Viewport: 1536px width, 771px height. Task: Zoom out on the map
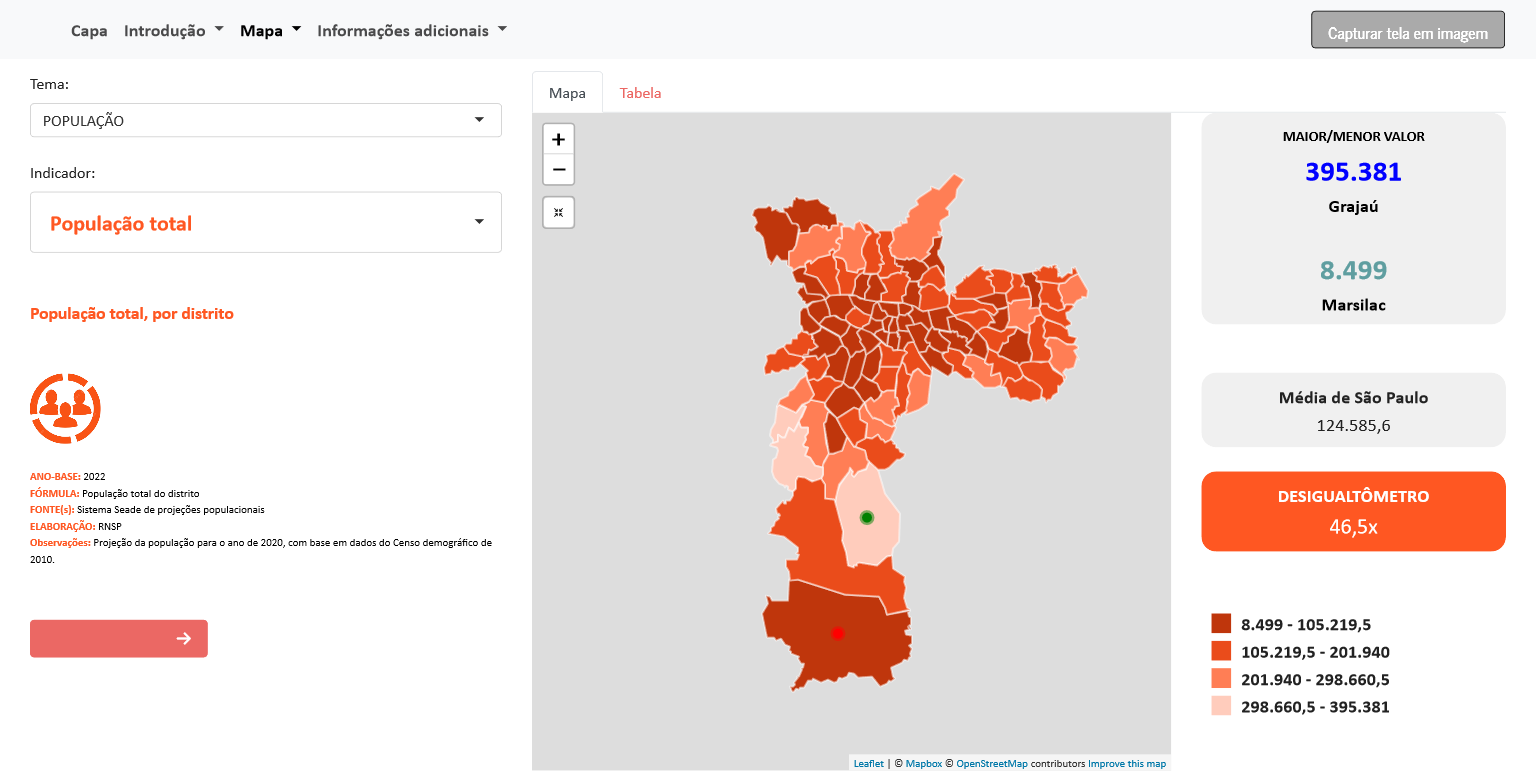[558, 170]
